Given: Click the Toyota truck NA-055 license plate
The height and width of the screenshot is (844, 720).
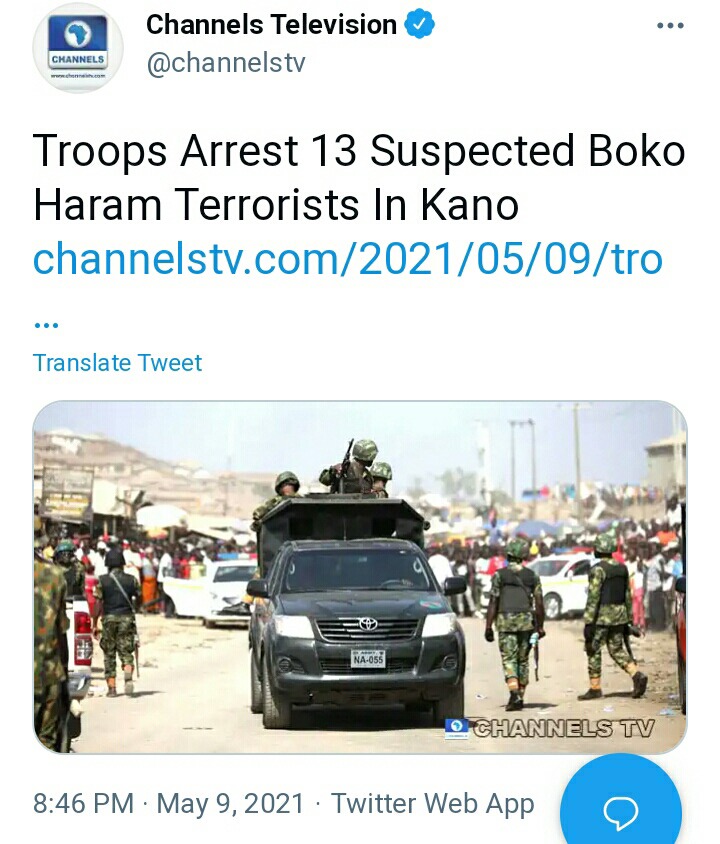Looking at the screenshot, I should (x=368, y=658).
